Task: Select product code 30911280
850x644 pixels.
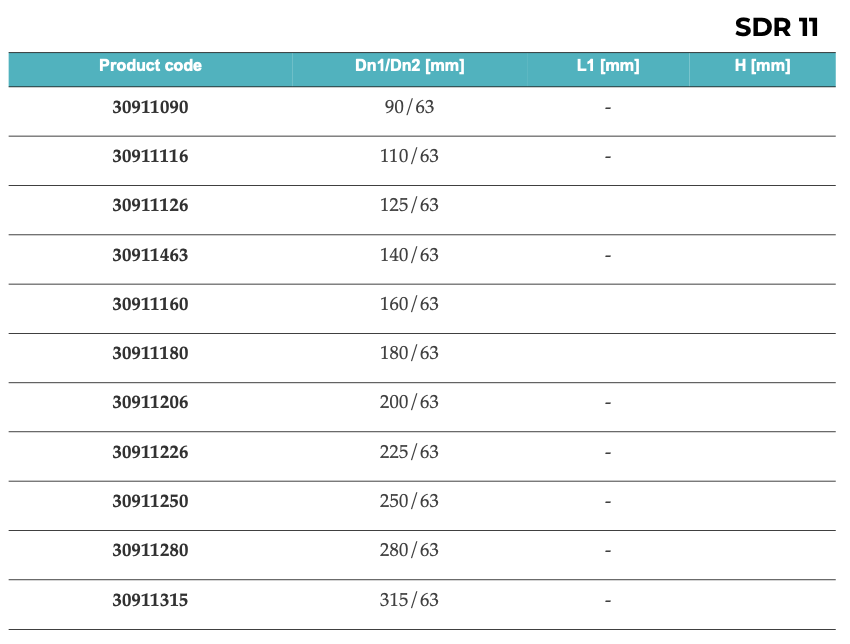Action: click(150, 550)
